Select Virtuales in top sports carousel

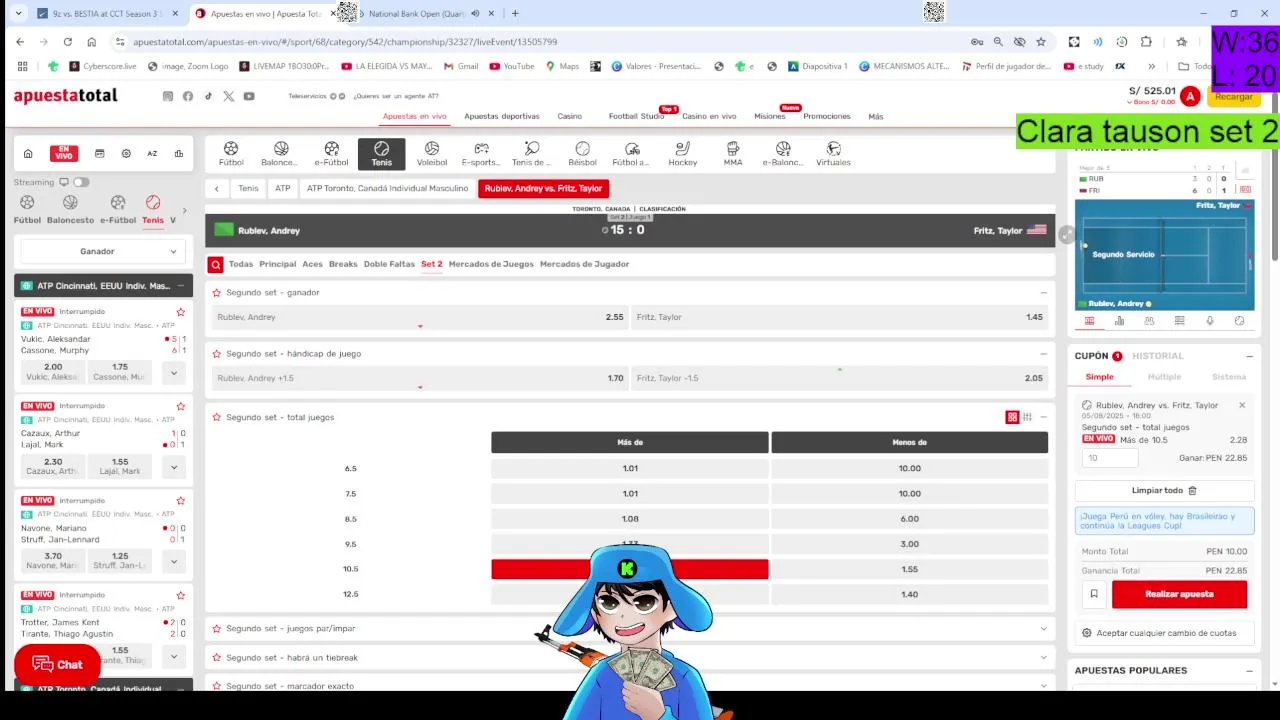click(833, 154)
